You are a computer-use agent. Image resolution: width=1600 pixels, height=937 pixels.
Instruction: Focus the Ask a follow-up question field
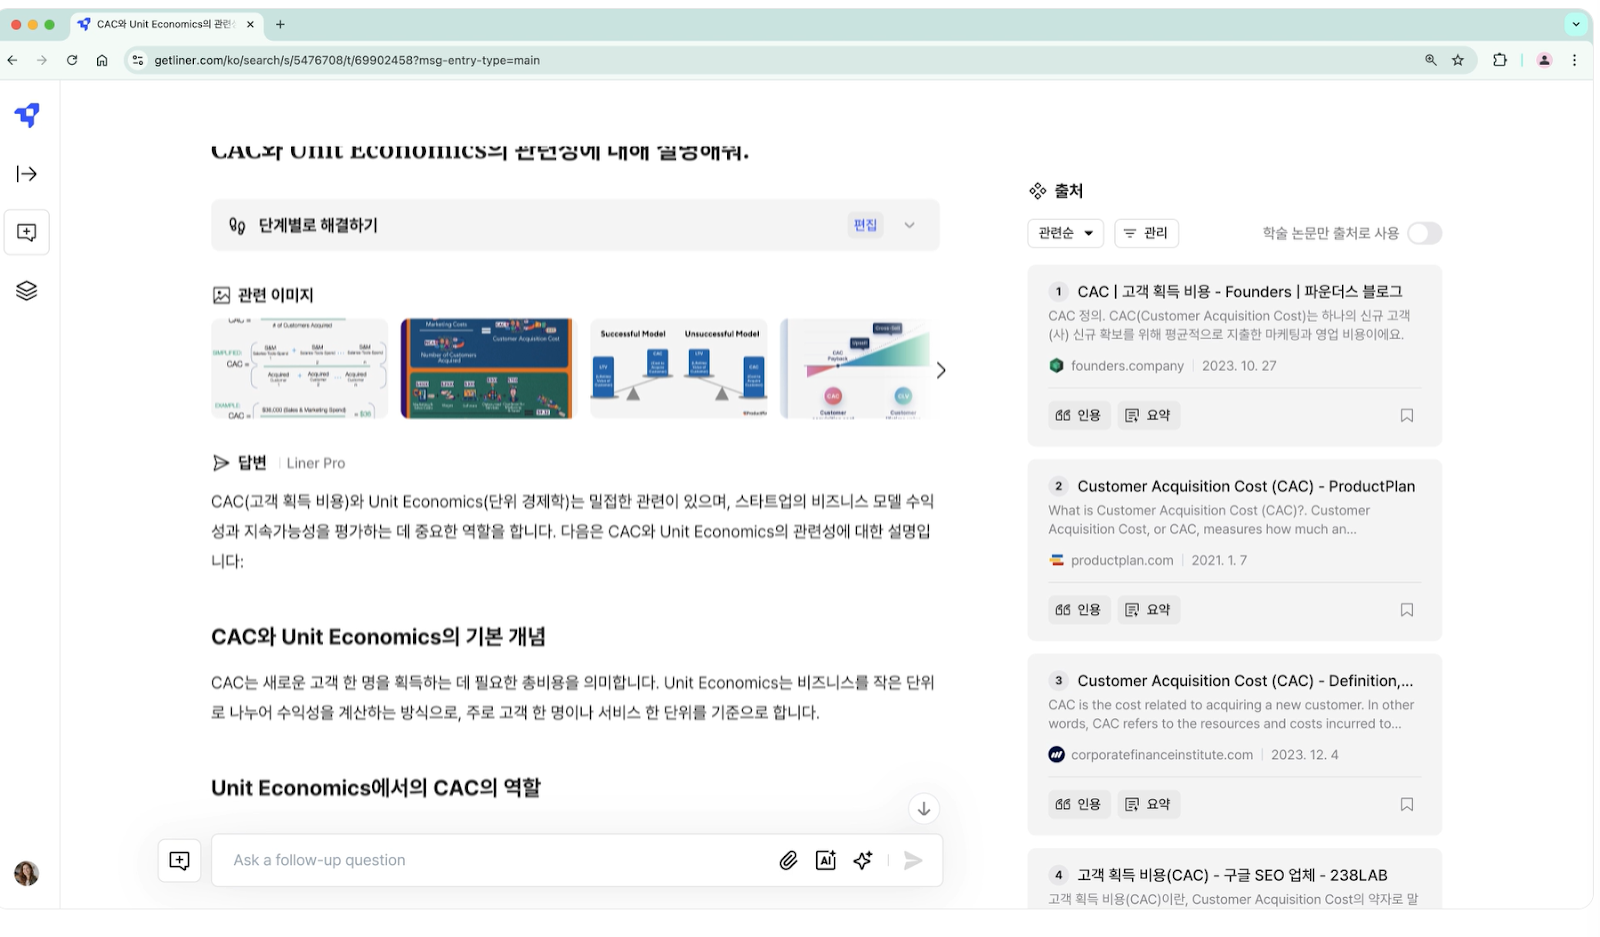pos(500,860)
